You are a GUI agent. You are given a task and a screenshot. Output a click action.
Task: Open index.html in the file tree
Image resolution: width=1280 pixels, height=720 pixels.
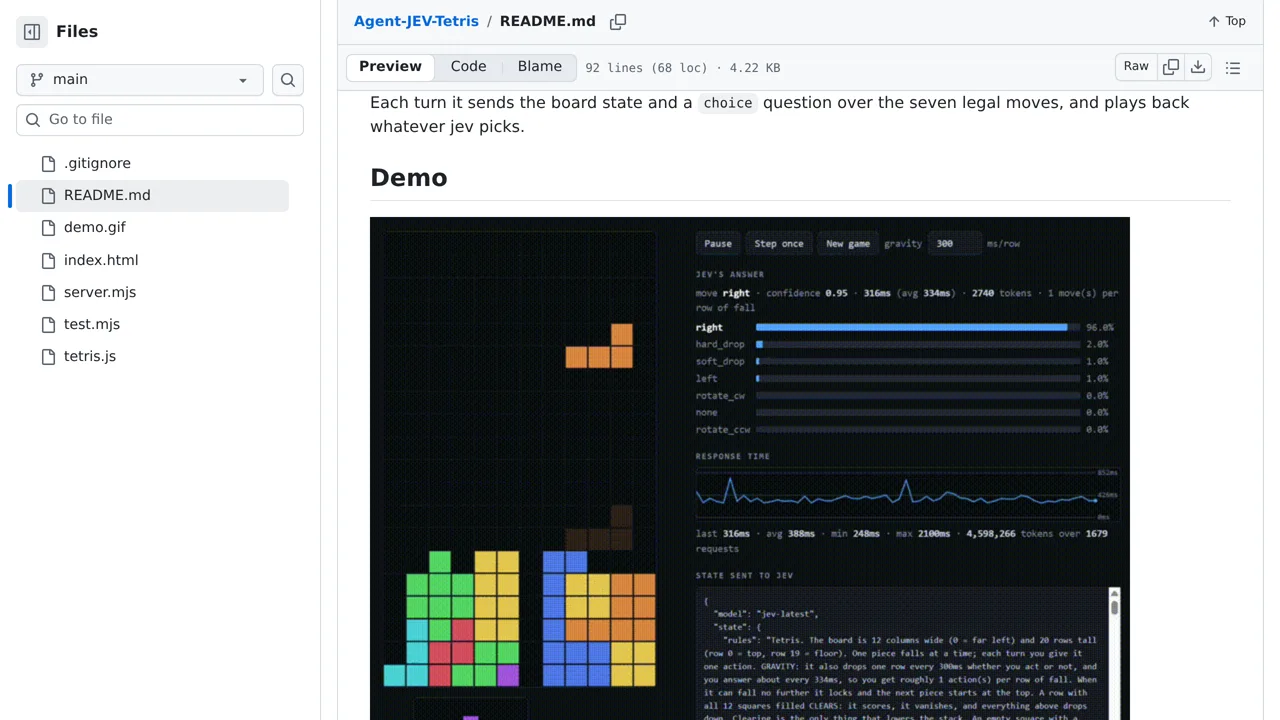click(x=101, y=260)
